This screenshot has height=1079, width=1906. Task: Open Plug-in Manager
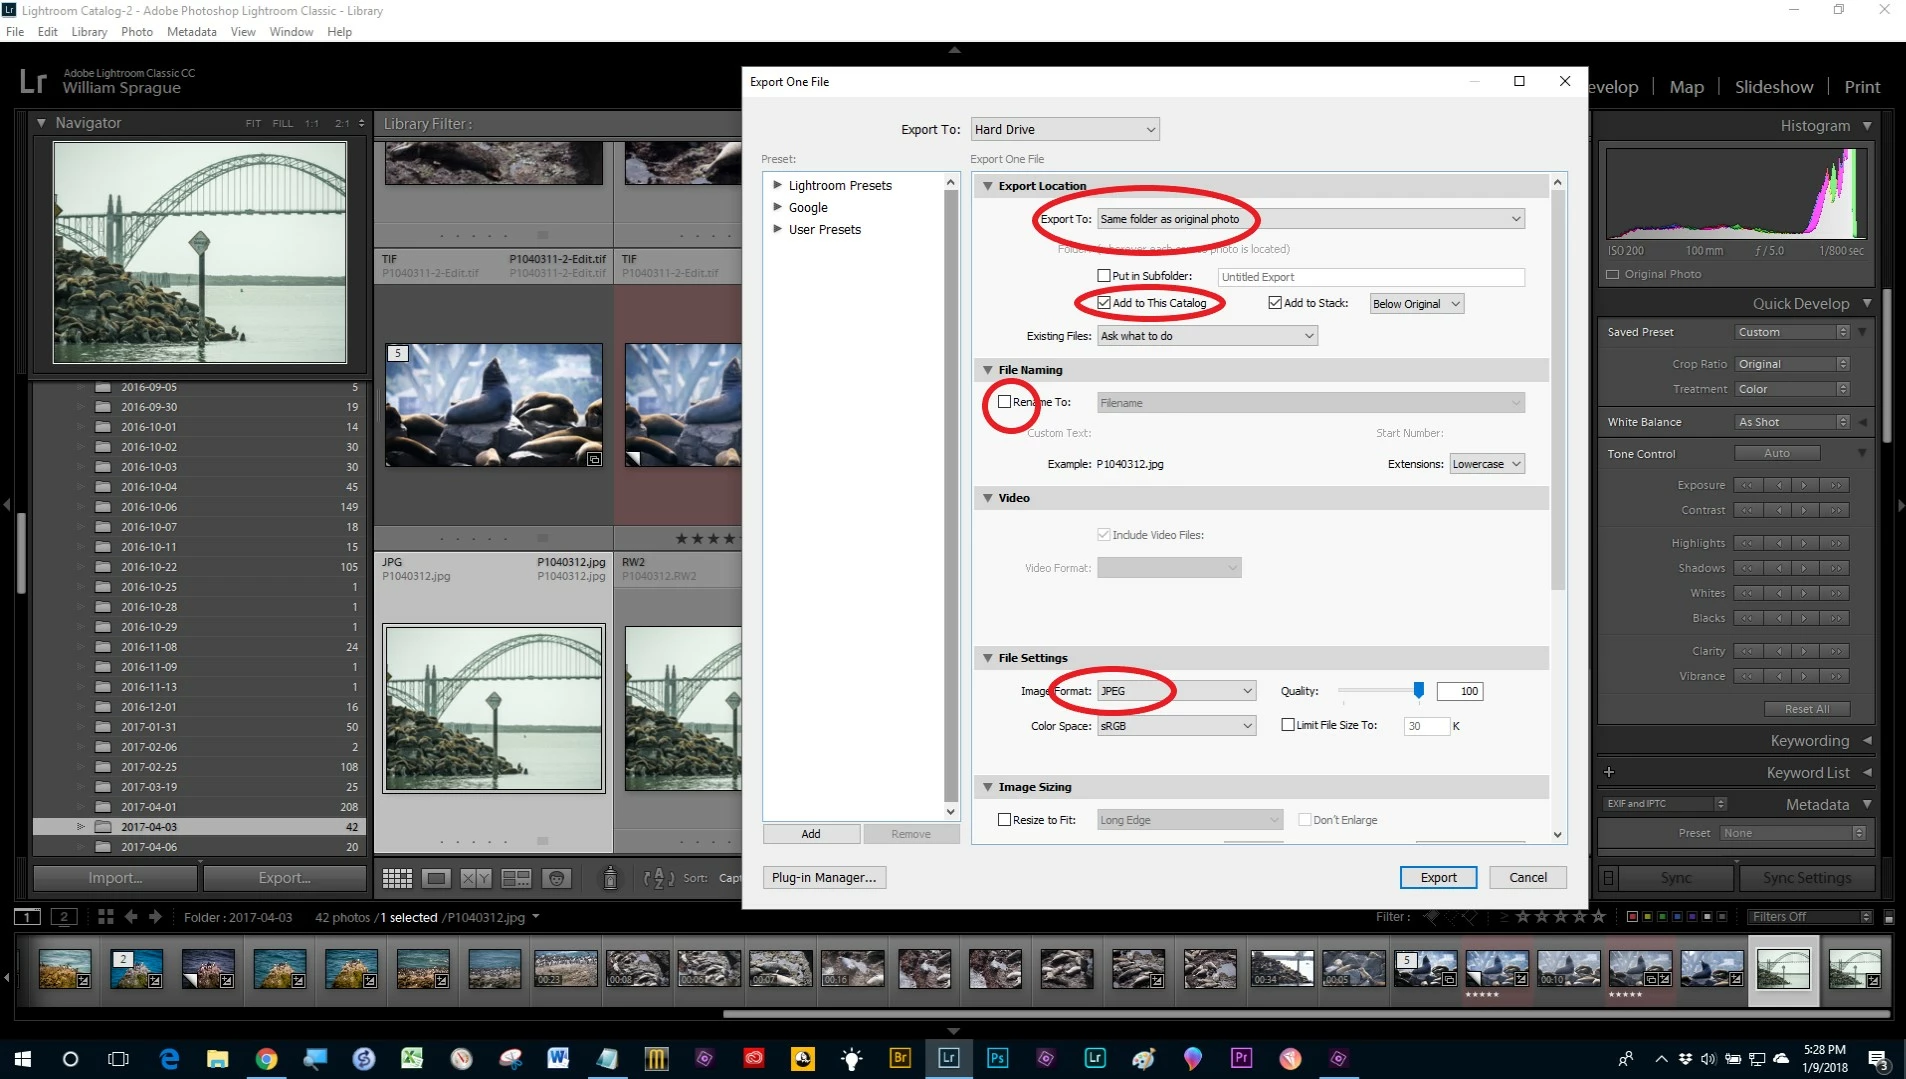click(x=824, y=877)
